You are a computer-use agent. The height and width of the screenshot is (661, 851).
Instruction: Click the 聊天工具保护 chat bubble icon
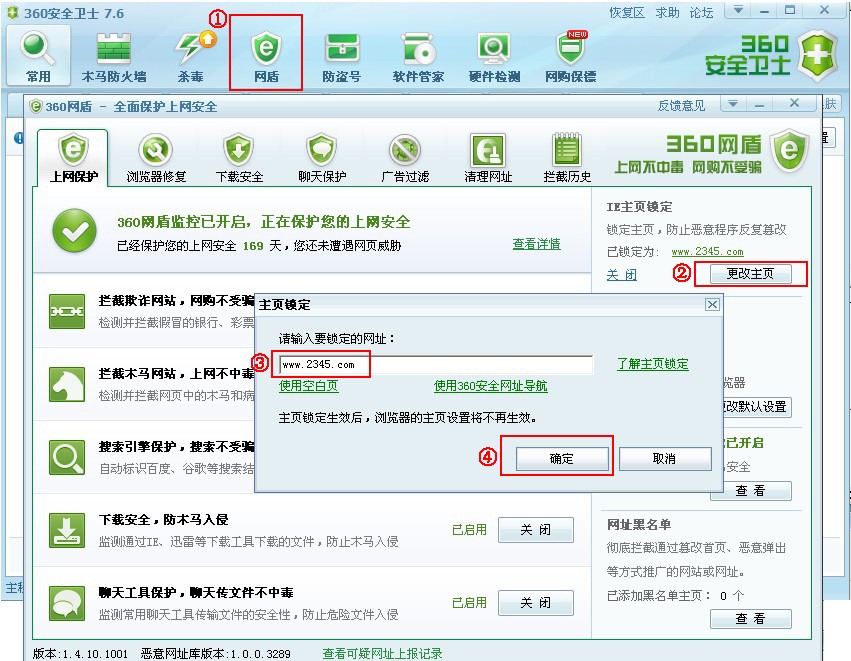tap(67, 603)
